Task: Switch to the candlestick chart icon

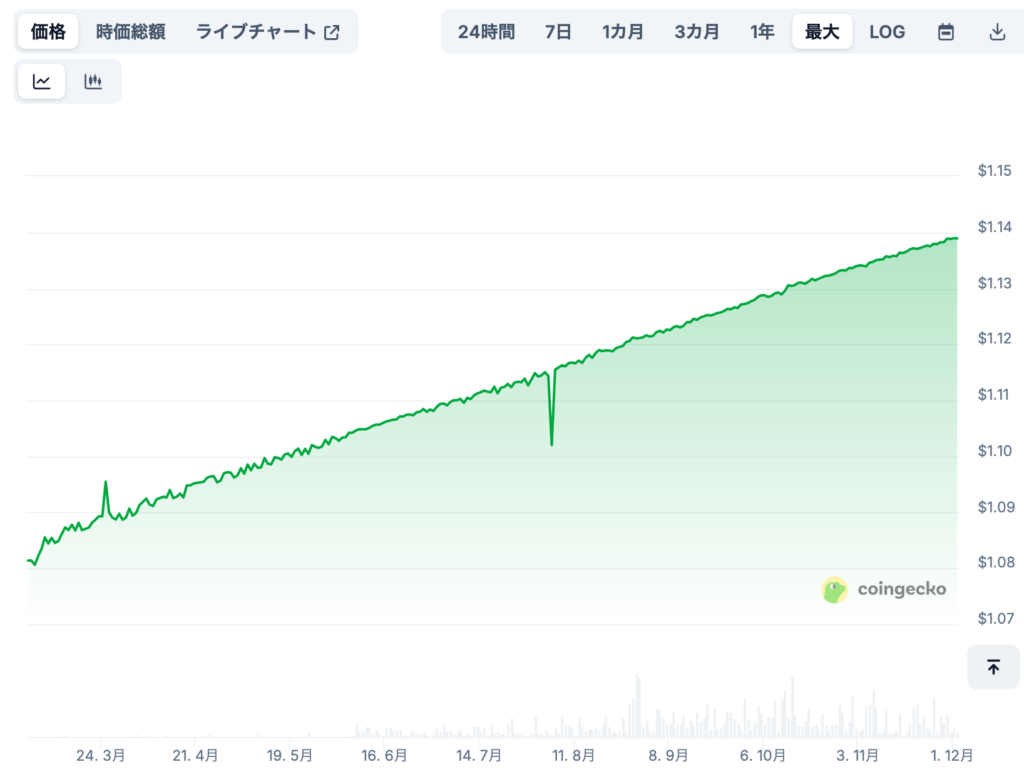Action: 93,81
